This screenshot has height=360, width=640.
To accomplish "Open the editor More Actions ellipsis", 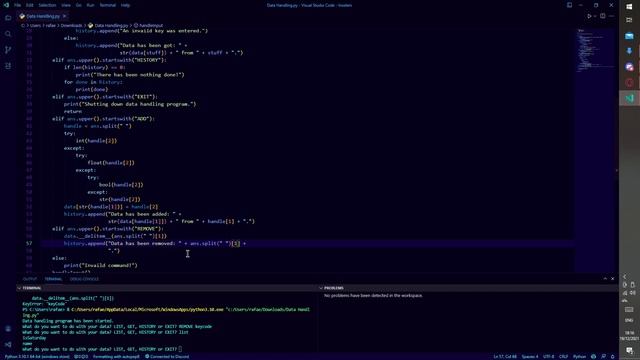I will point(611,16).
